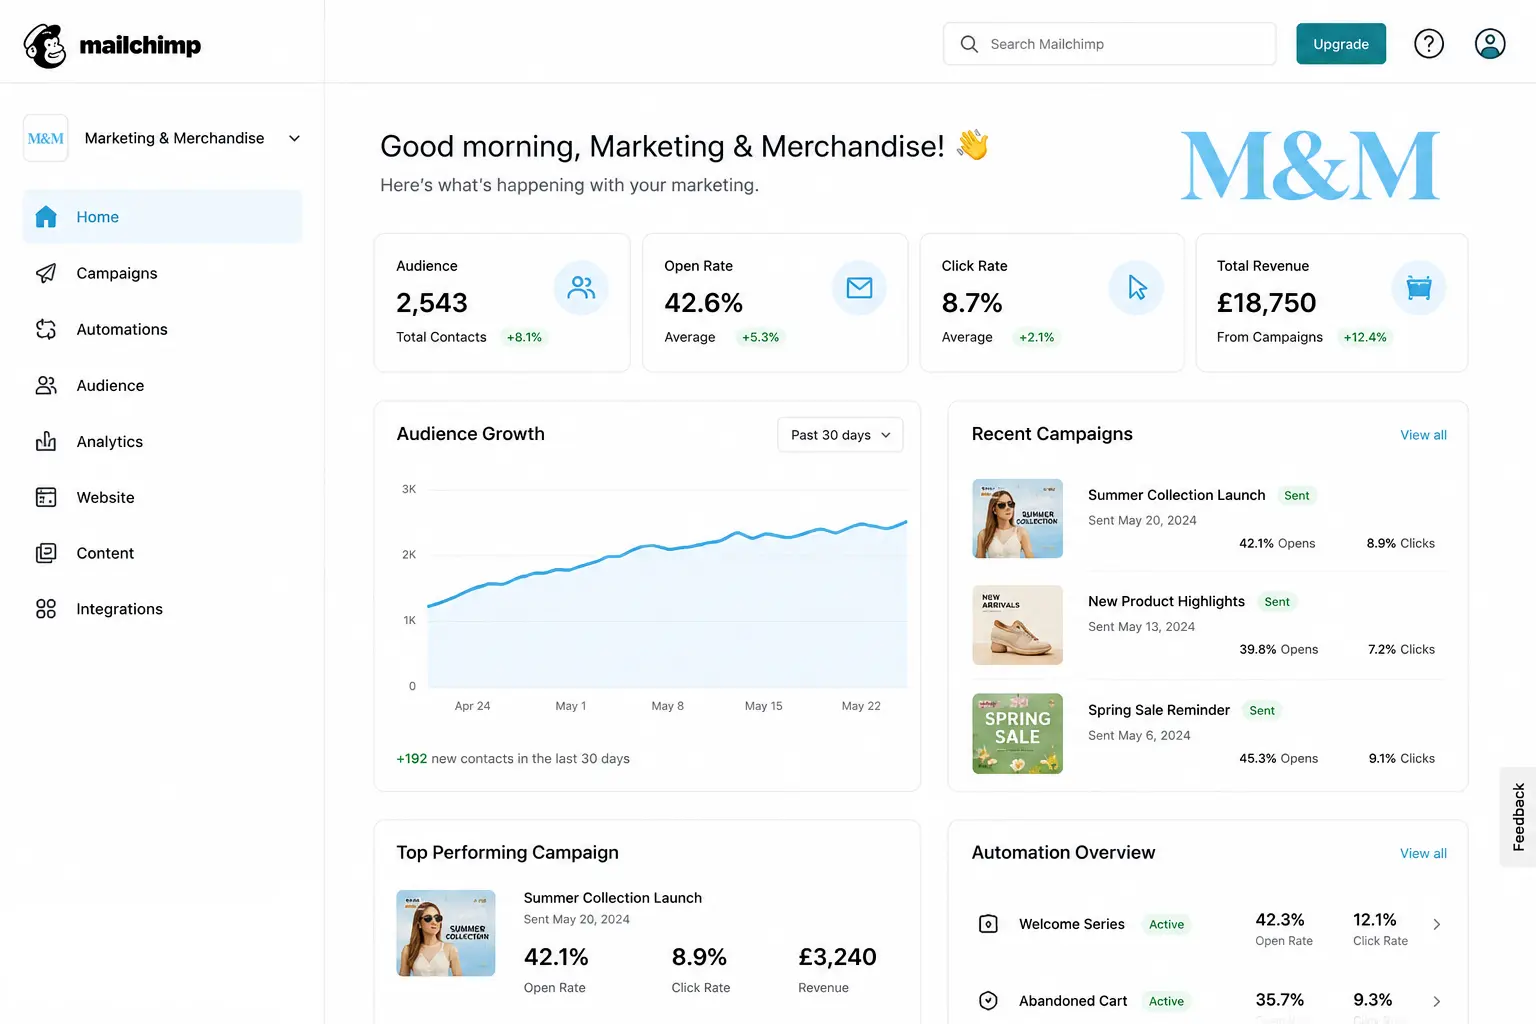Click the Click Rate cursor icon
Image resolution: width=1536 pixels, height=1024 pixels.
click(1136, 288)
